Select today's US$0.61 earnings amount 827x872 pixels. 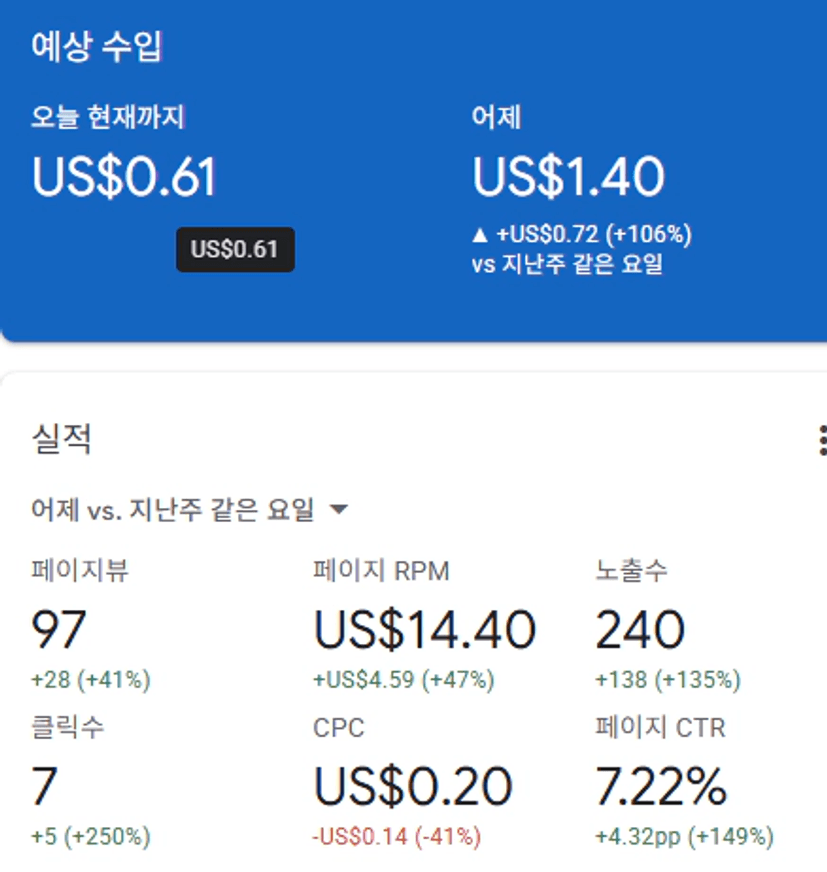pos(124,177)
